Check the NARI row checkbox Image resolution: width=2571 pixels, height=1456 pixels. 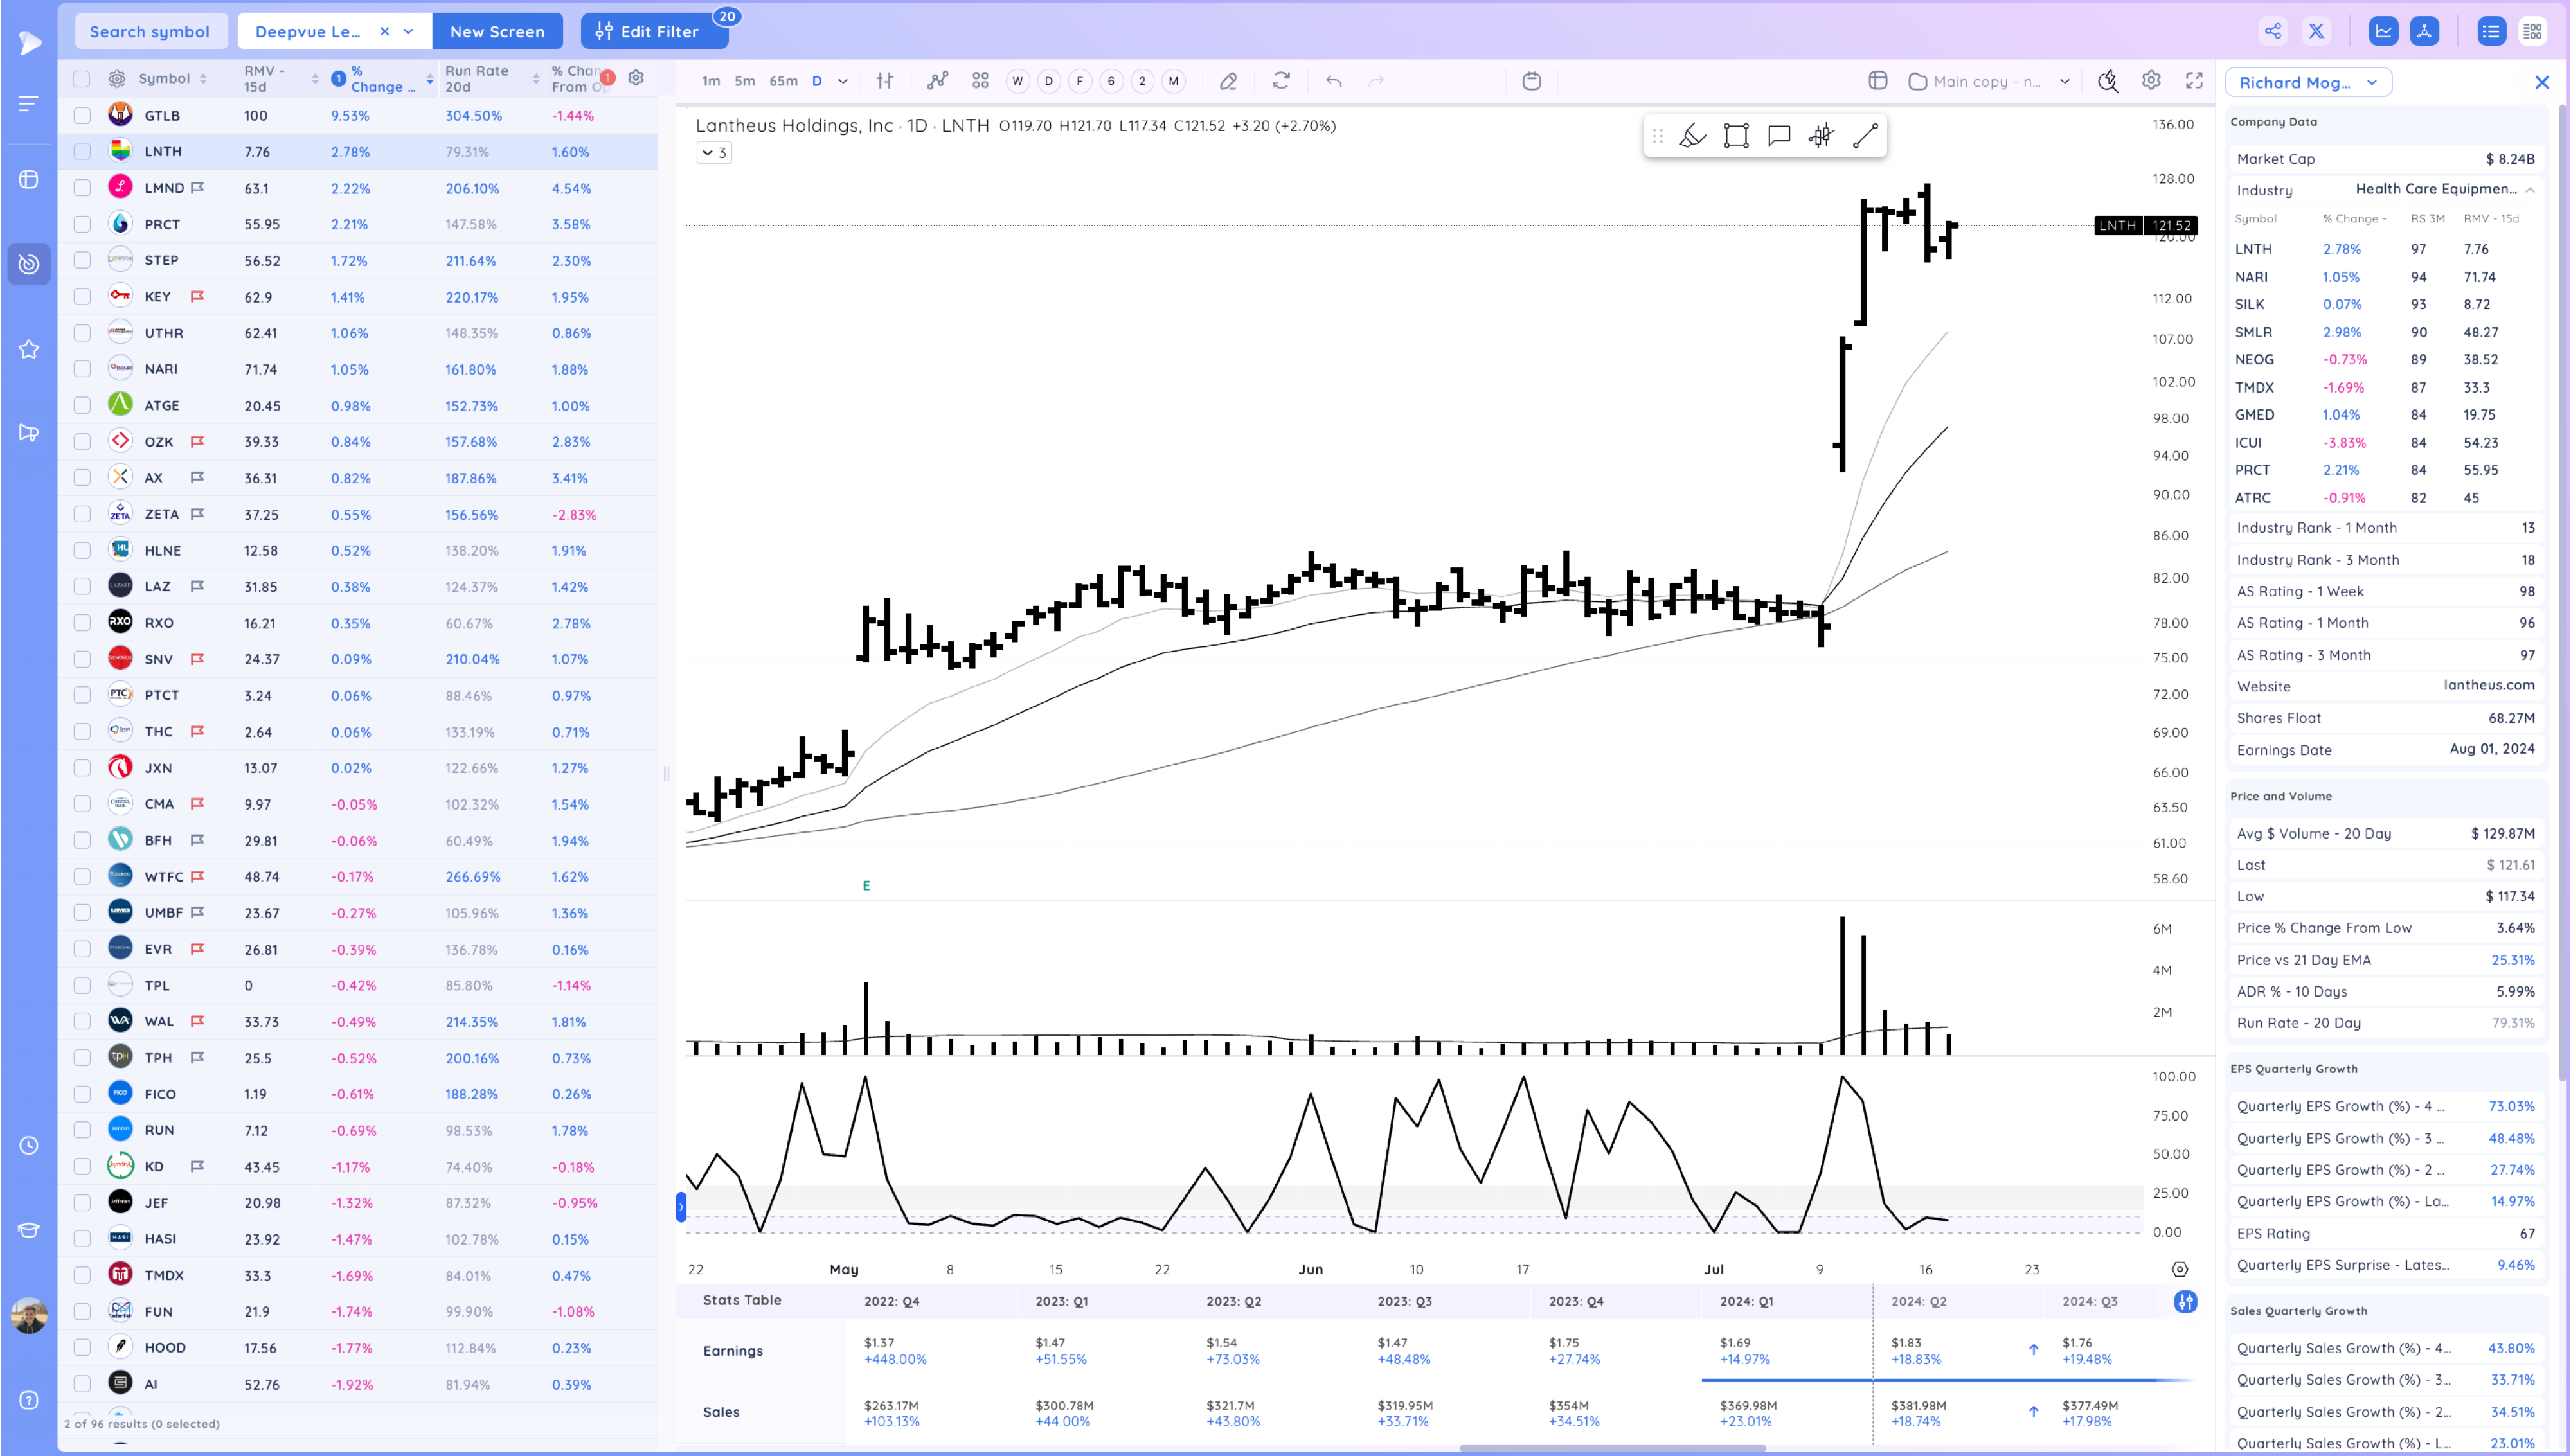coord(82,369)
